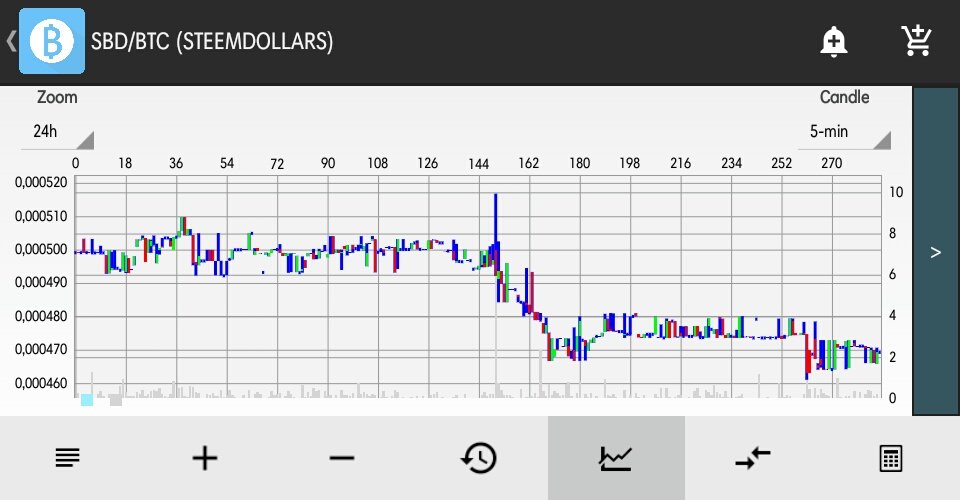Open trade history clock icon
960x500 pixels.
(479, 458)
